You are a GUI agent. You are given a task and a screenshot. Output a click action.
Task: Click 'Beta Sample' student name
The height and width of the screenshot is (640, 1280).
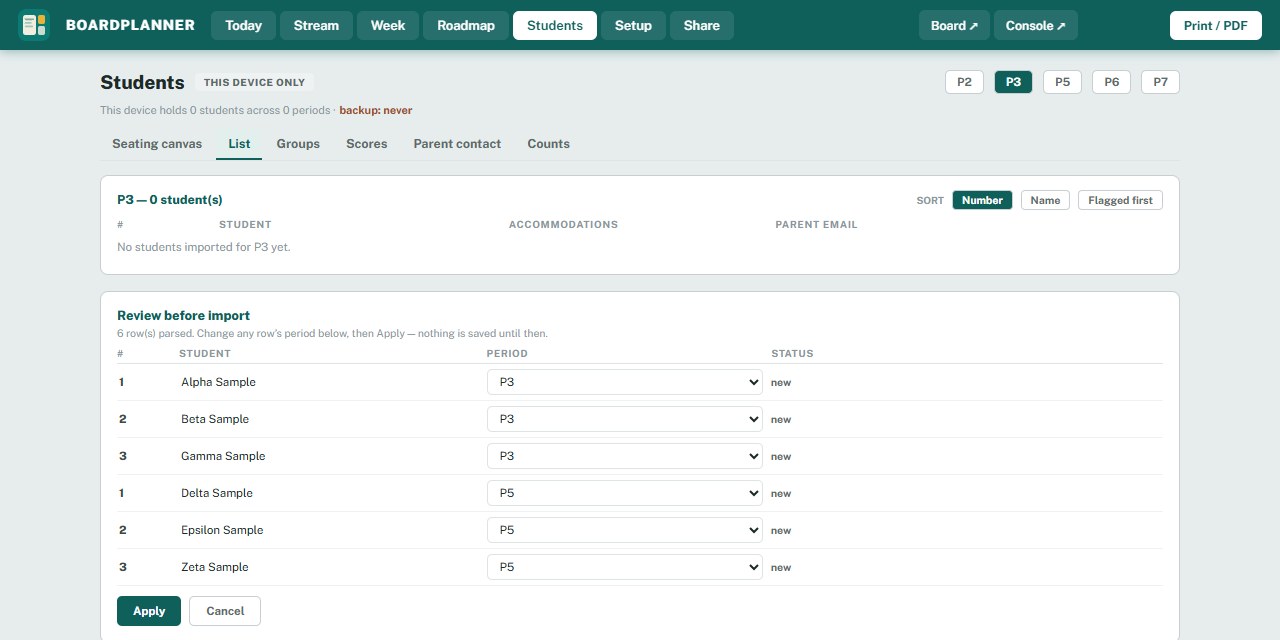(x=215, y=419)
